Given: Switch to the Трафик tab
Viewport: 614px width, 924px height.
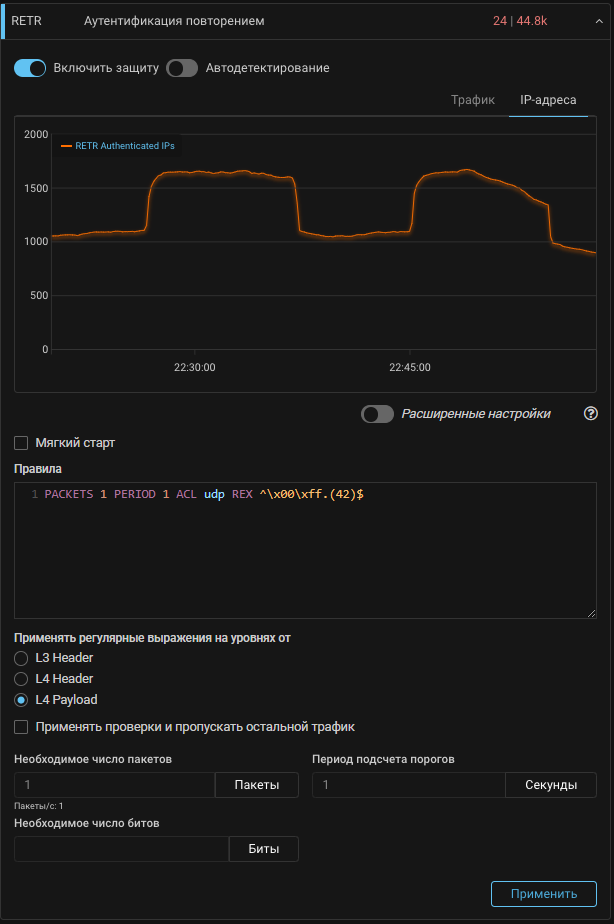Looking at the screenshot, I should pyautogui.click(x=473, y=100).
